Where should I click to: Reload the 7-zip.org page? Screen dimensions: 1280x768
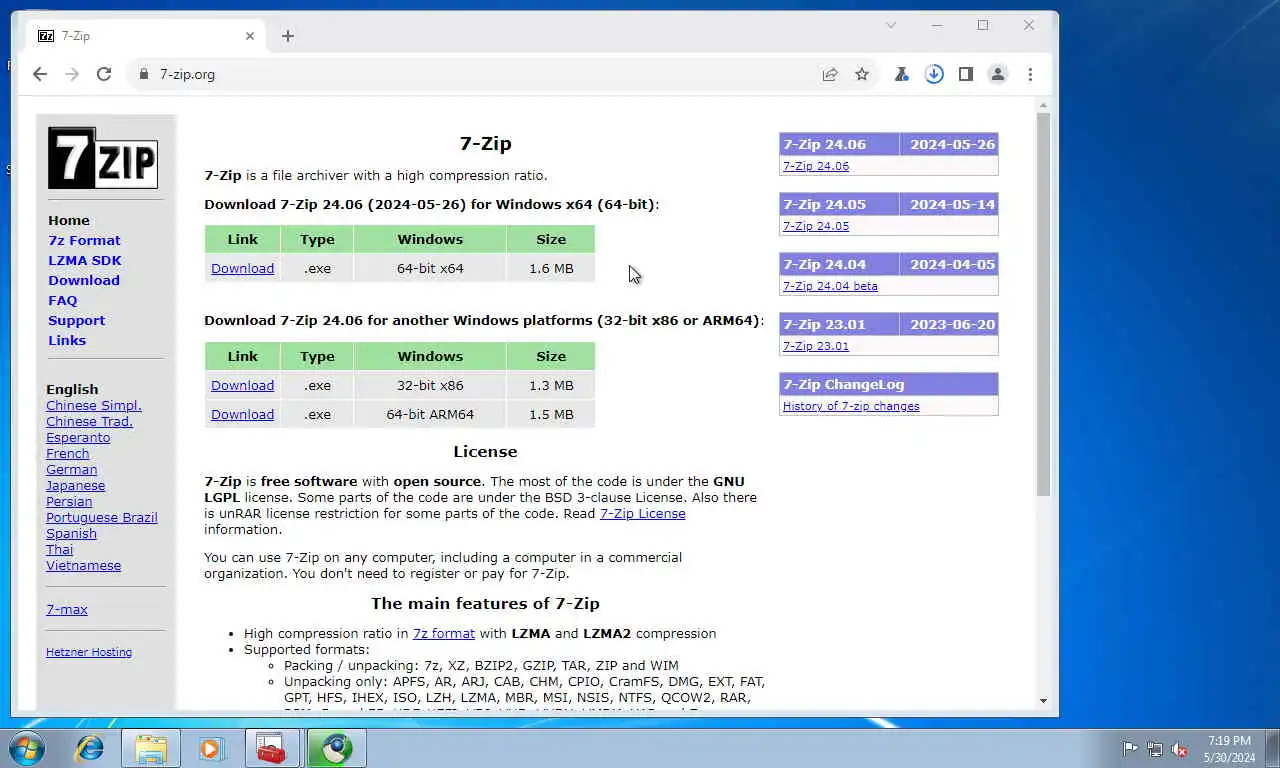click(x=104, y=74)
